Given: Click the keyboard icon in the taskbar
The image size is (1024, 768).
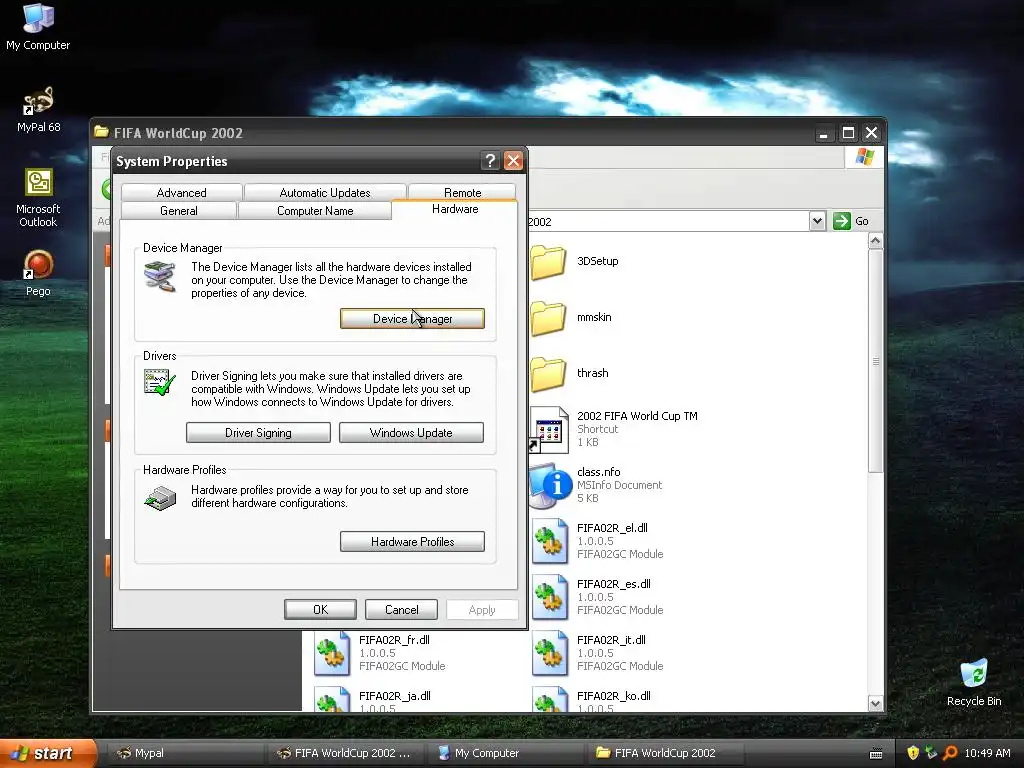Looking at the screenshot, I should pyautogui.click(x=876, y=754).
